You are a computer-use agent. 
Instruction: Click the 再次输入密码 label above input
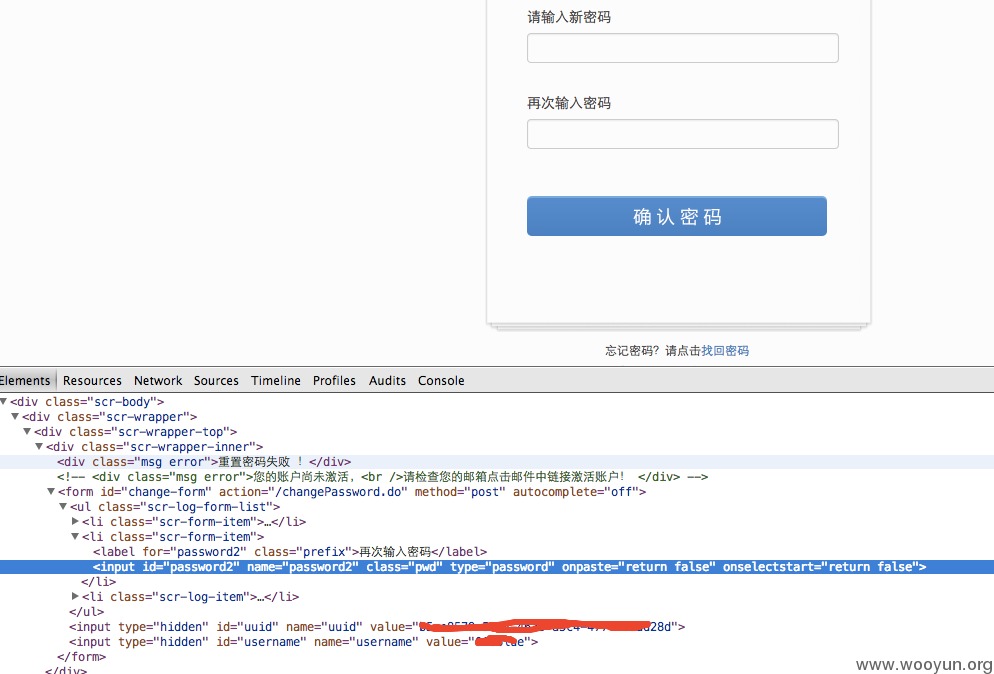[569, 103]
